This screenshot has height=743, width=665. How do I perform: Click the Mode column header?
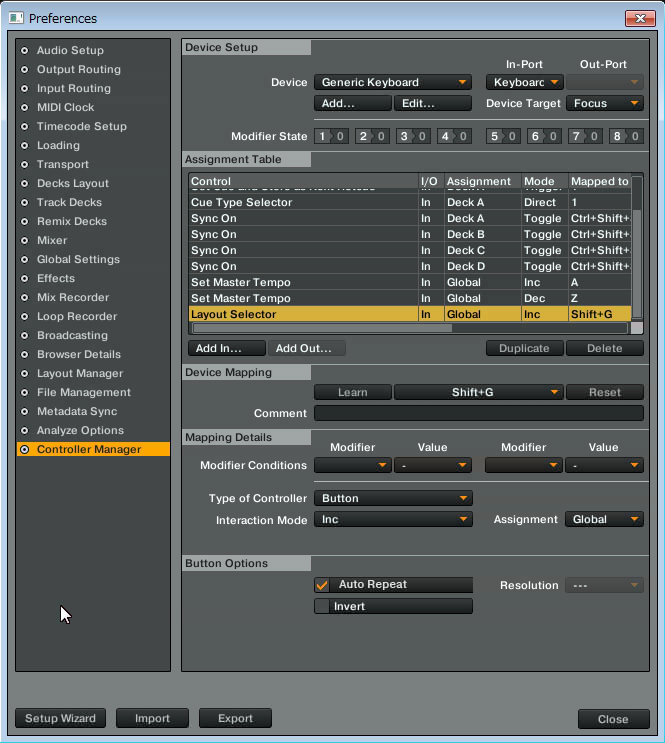[544, 181]
